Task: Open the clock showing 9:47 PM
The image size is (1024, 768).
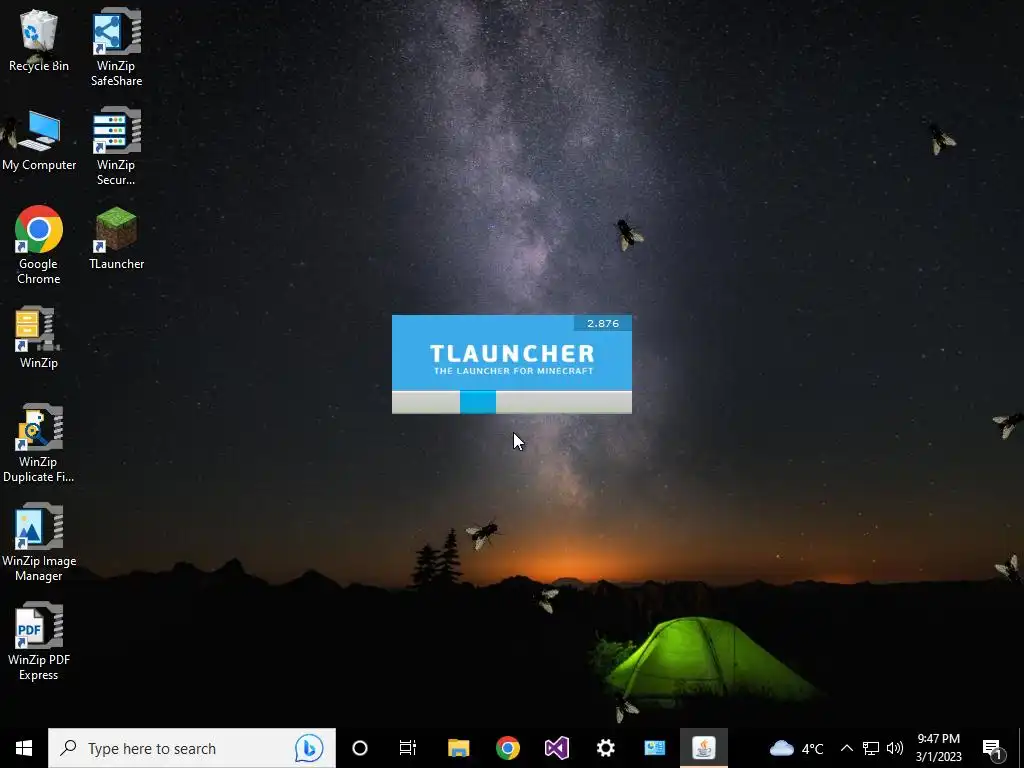Action: (x=938, y=748)
